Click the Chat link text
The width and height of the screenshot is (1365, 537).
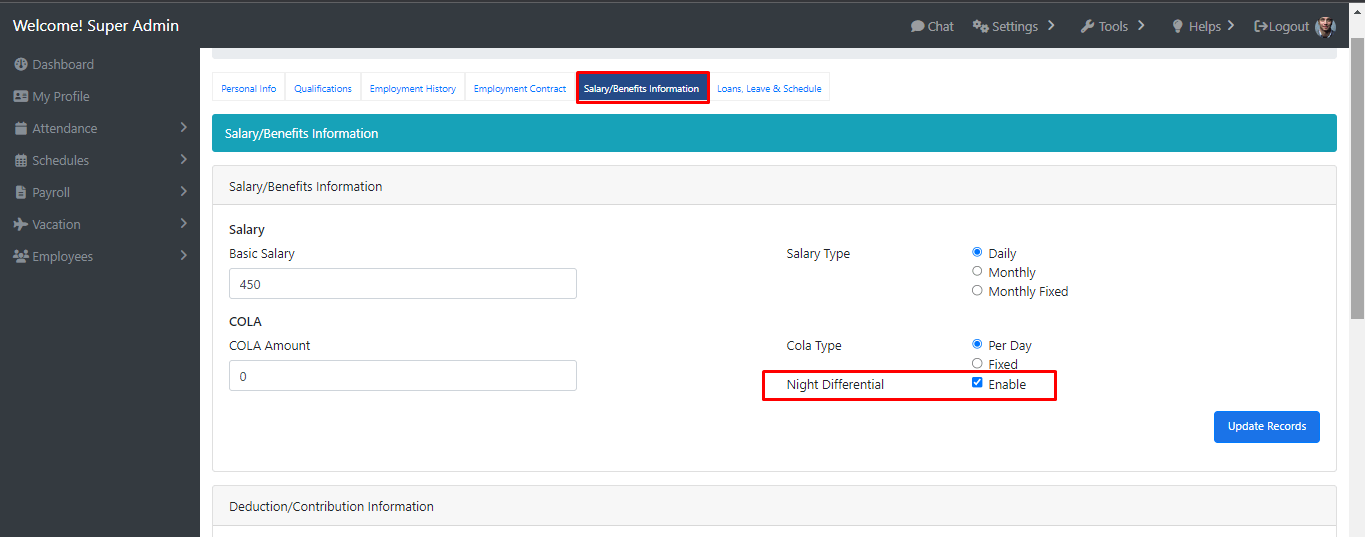point(941,26)
